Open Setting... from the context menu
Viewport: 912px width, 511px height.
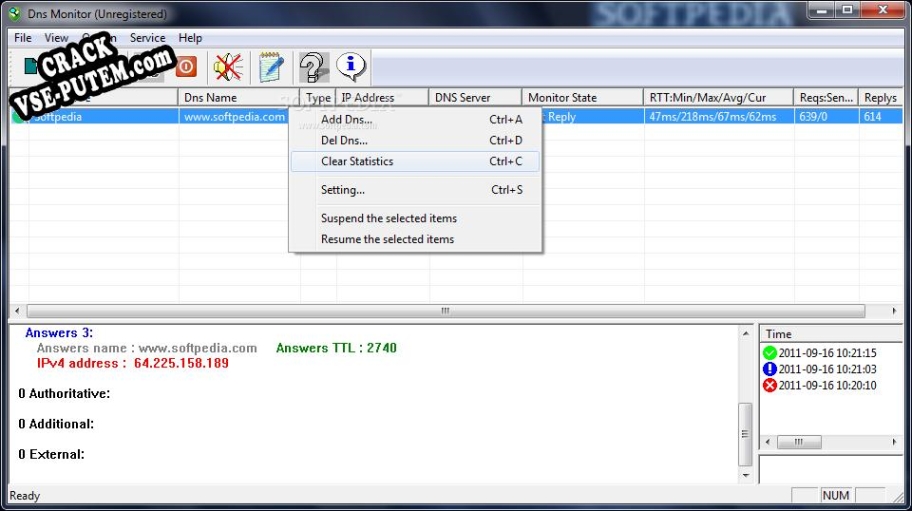click(x=342, y=190)
